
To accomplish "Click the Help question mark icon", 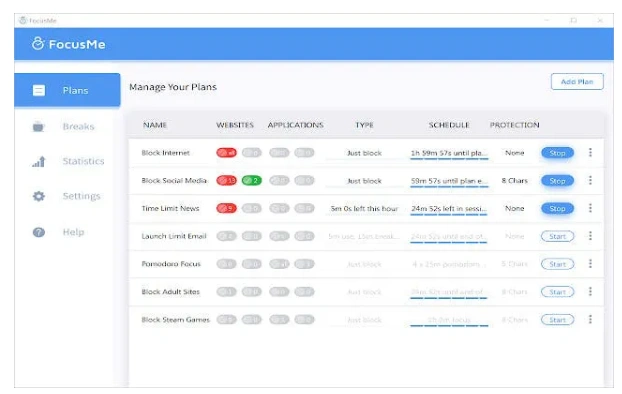I will [38, 232].
